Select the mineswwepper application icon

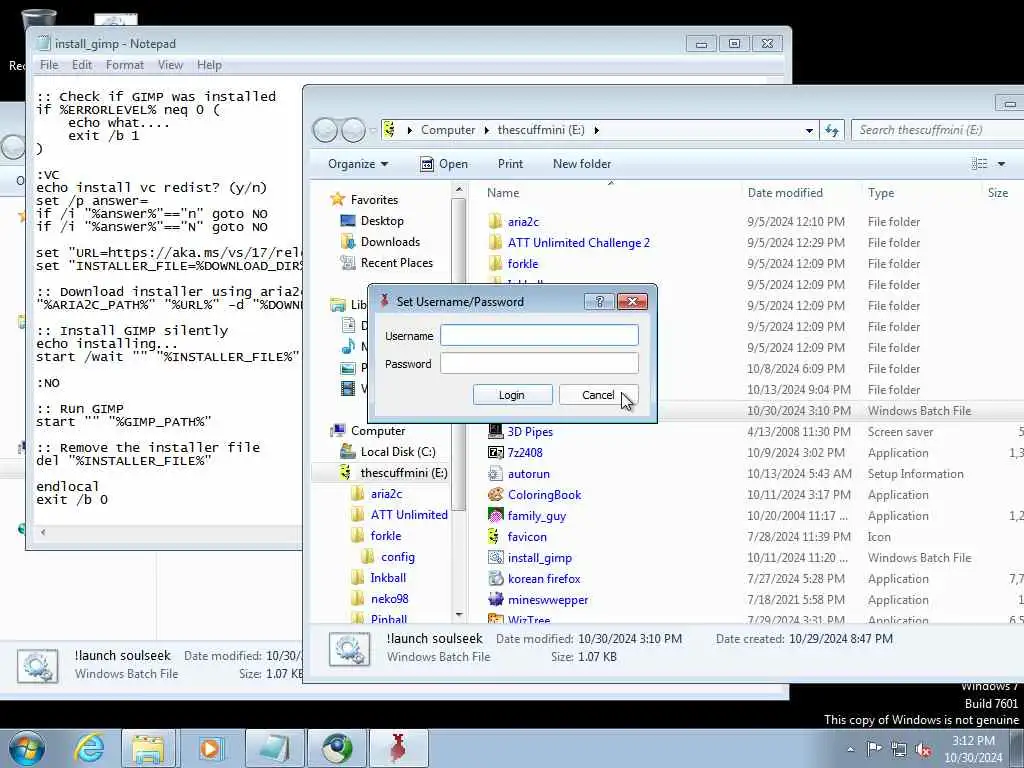(495, 600)
